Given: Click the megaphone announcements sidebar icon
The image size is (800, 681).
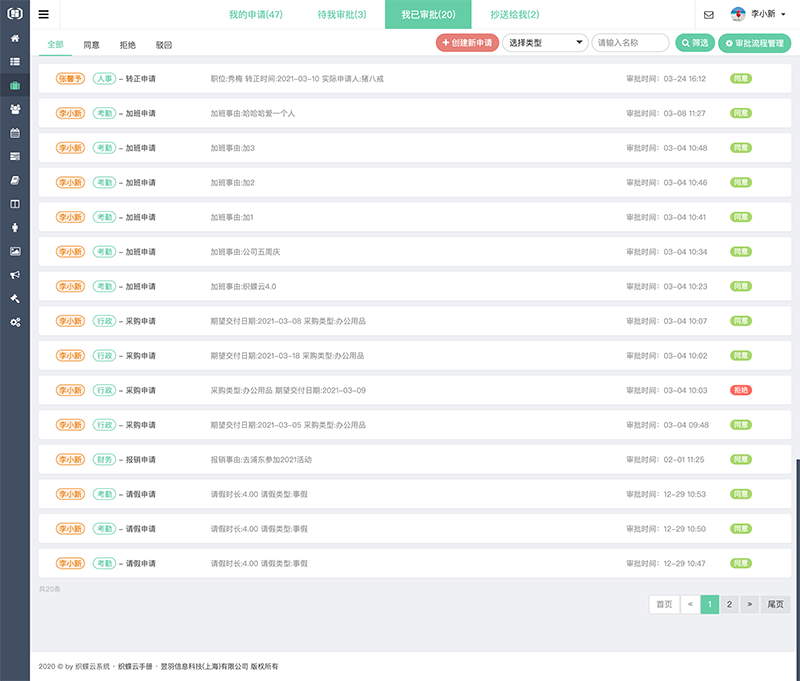Looking at the screenshot, I should tap(15, 275).
